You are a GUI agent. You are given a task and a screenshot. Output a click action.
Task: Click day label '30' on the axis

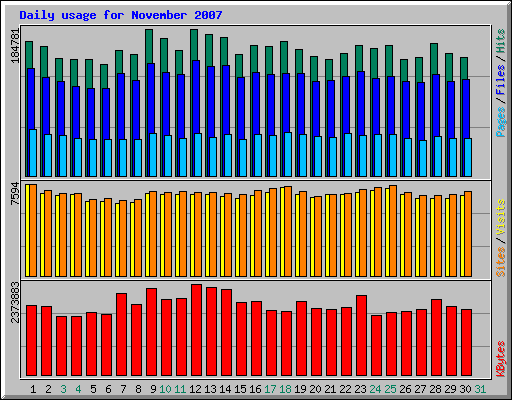click(465, 389)
